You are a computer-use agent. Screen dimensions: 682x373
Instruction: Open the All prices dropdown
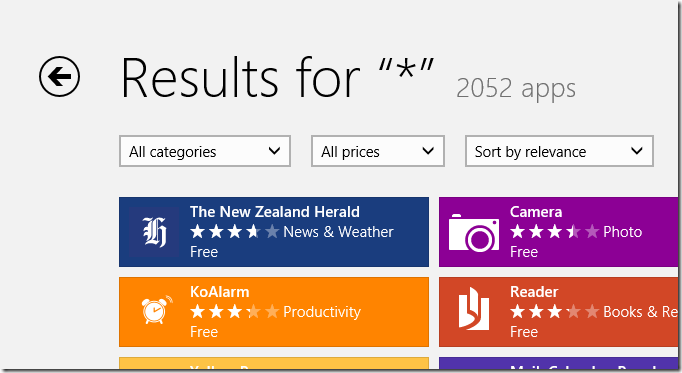coord(378,151)
